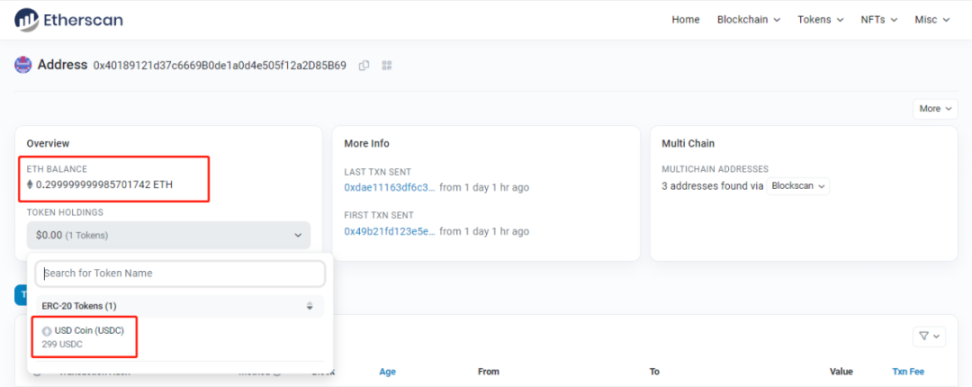
Task: Click the To column header
Action: click(654, 371)
